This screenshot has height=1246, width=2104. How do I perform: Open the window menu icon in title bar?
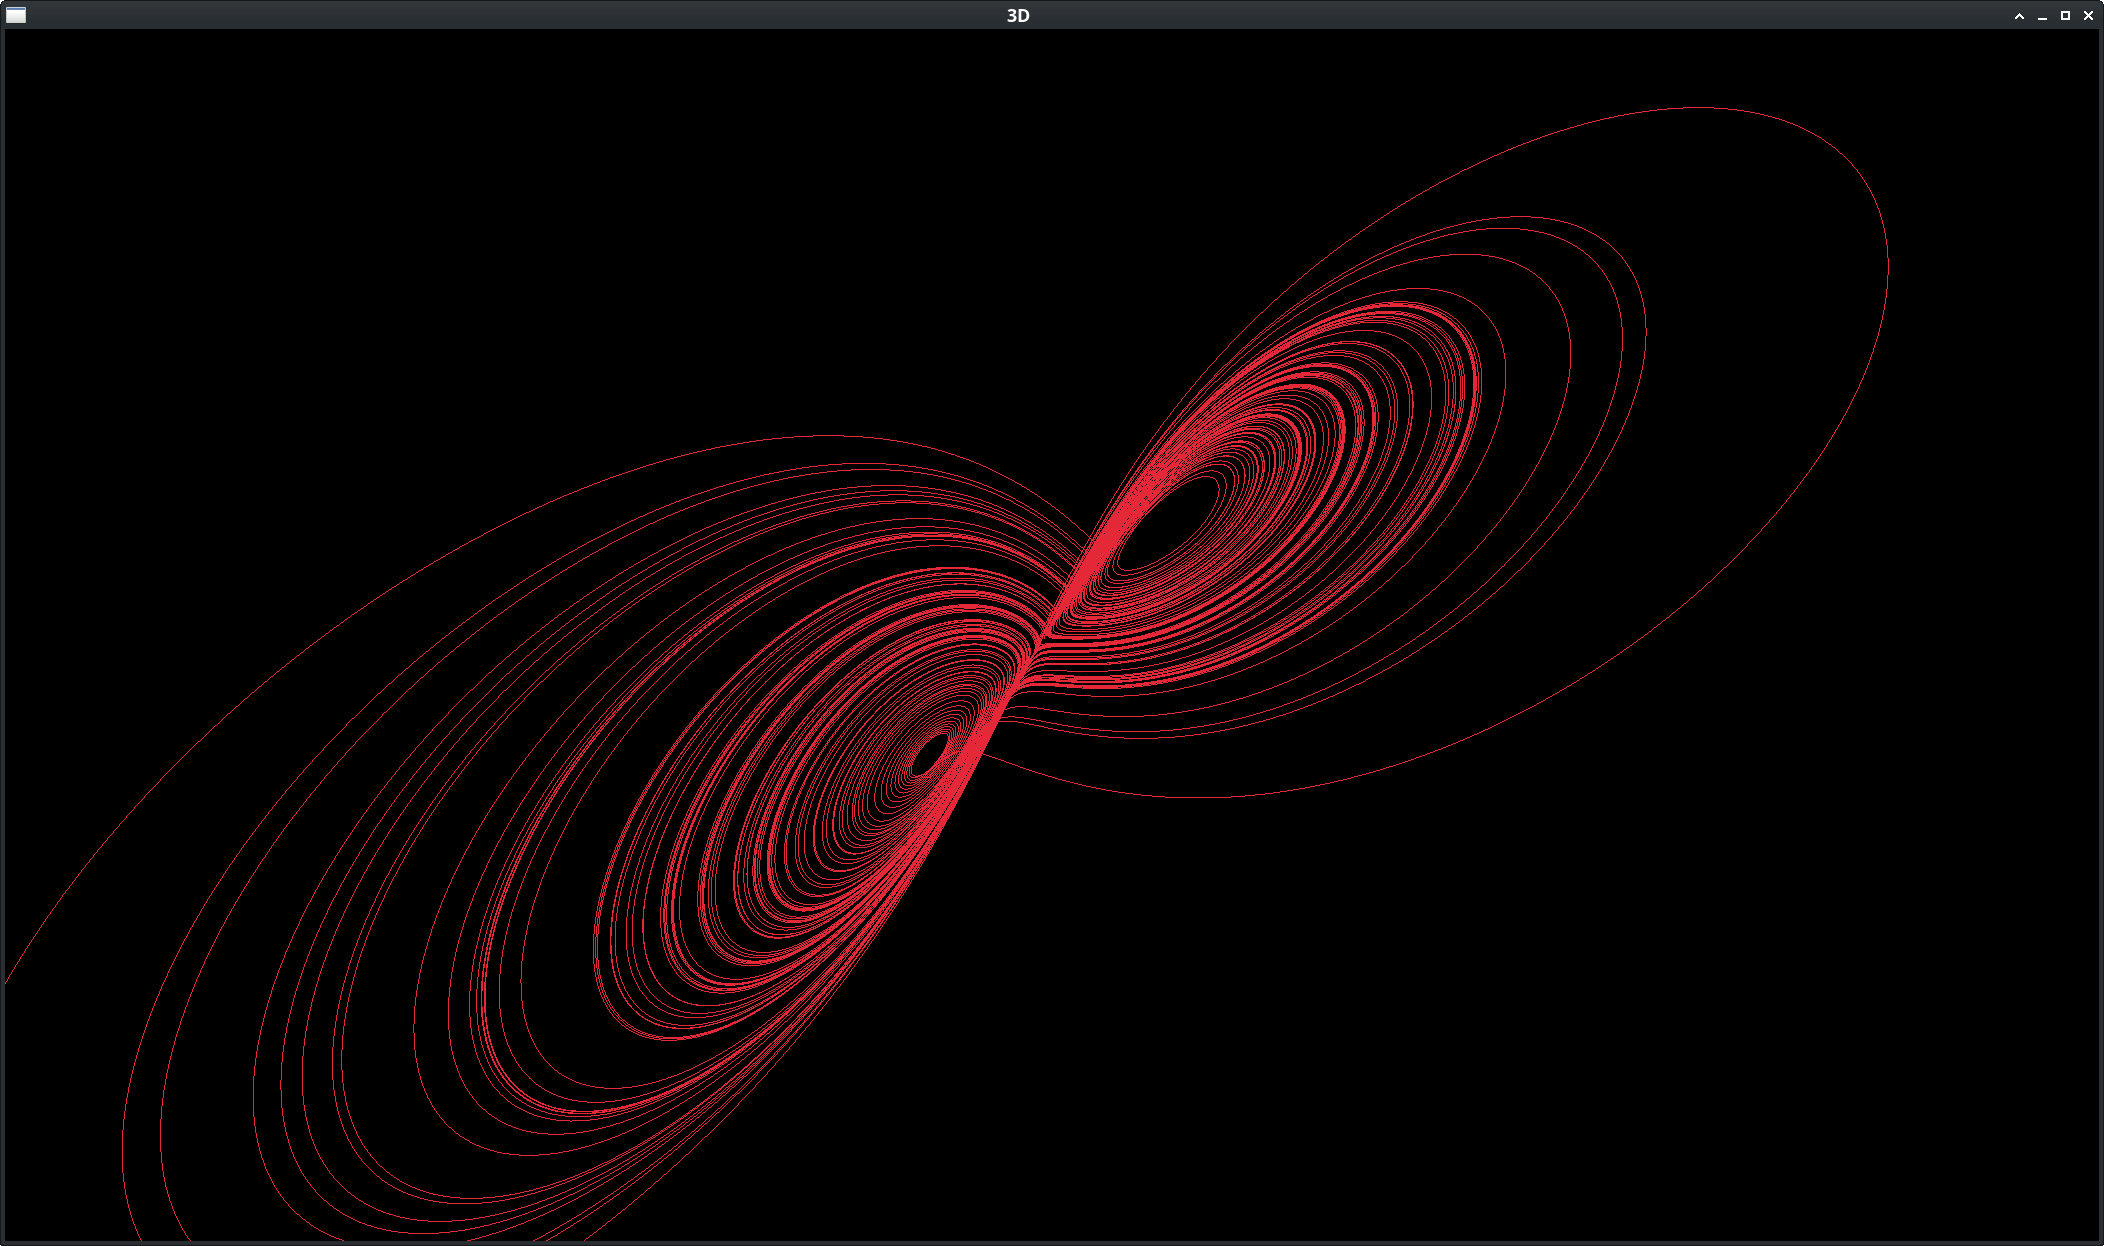(x=16, y=15)
